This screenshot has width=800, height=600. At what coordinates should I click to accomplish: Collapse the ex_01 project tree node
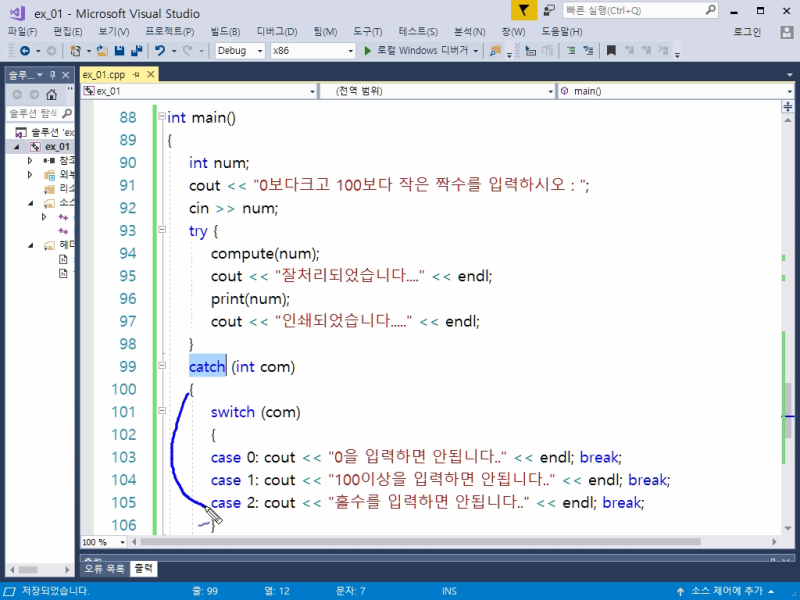point(17,147)
